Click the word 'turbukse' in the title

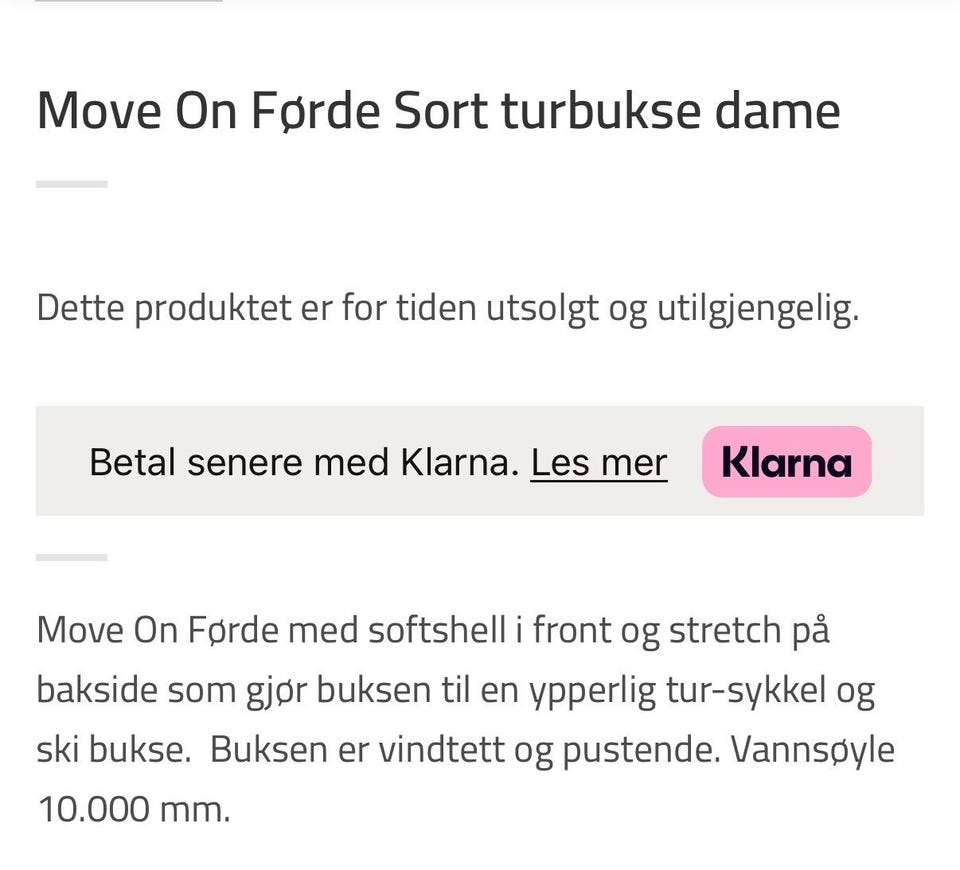point(601,111)
